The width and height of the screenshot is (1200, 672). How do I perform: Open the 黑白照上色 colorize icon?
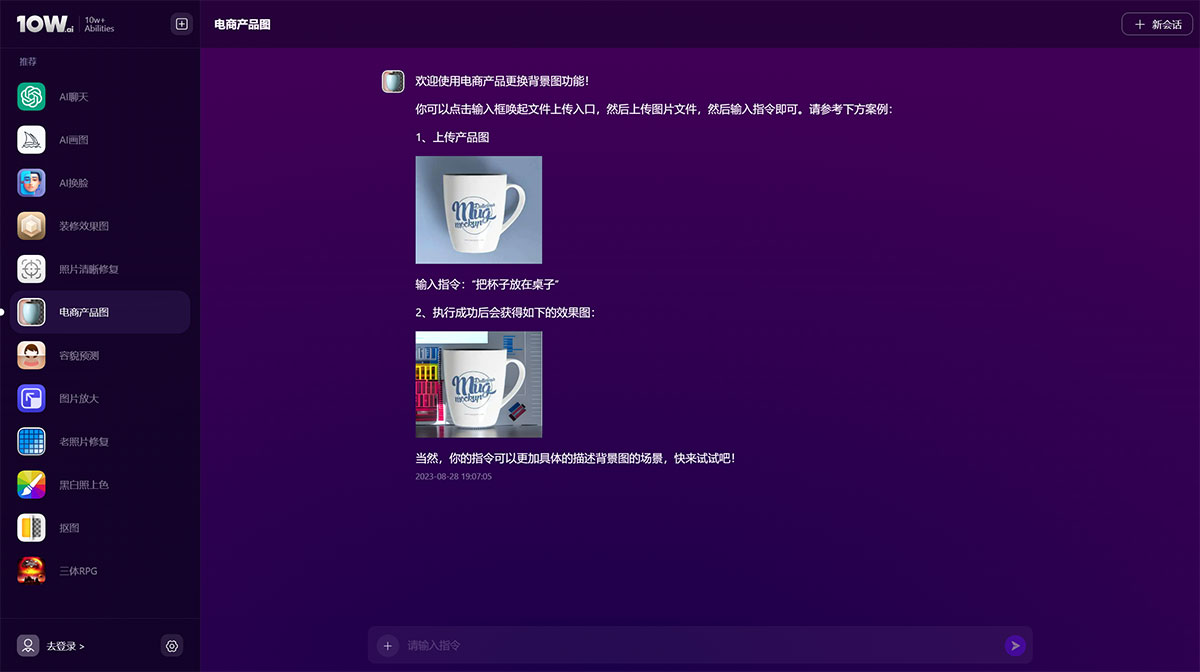(31, 484)
